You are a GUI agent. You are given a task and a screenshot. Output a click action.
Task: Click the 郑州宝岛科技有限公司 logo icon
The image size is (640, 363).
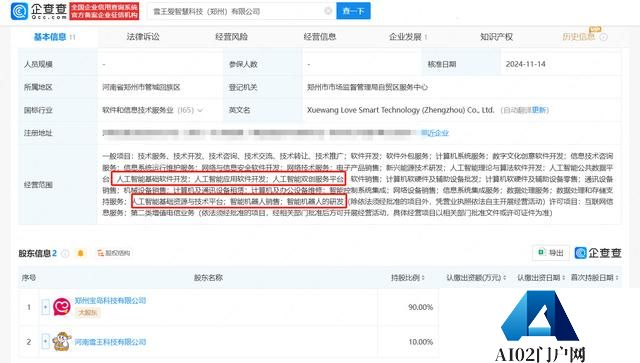click(62, 306)
